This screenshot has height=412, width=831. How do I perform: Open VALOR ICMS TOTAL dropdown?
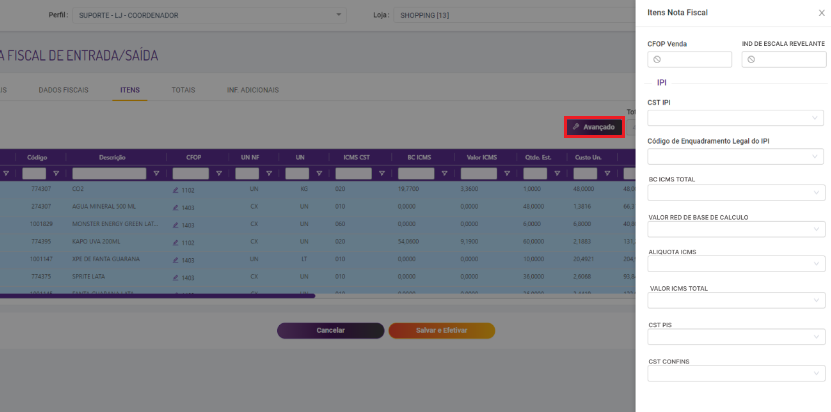tap(736, 300)
